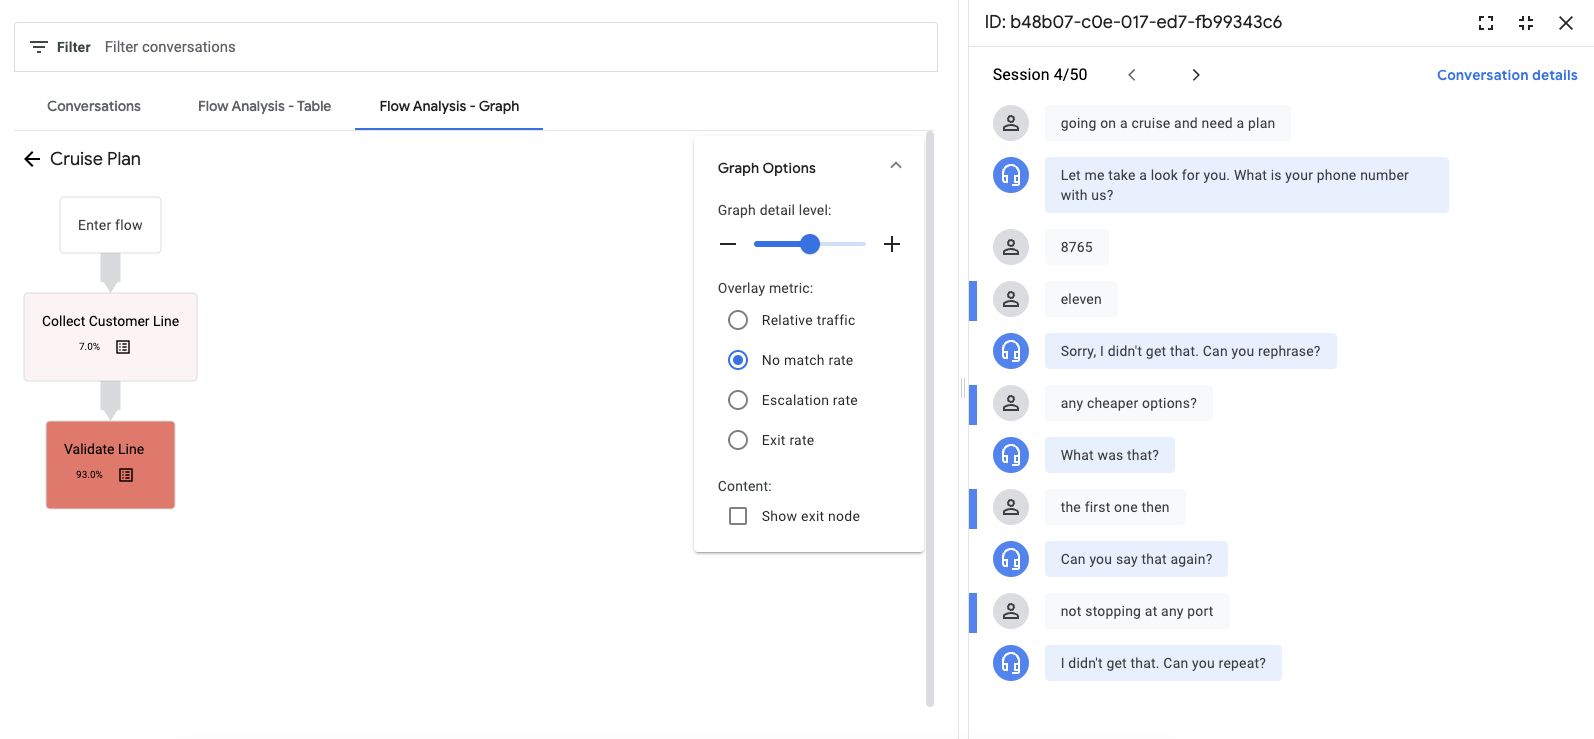Collapse the Graph Options panel
1594x739 pixels.
click(x=896, y=166)
